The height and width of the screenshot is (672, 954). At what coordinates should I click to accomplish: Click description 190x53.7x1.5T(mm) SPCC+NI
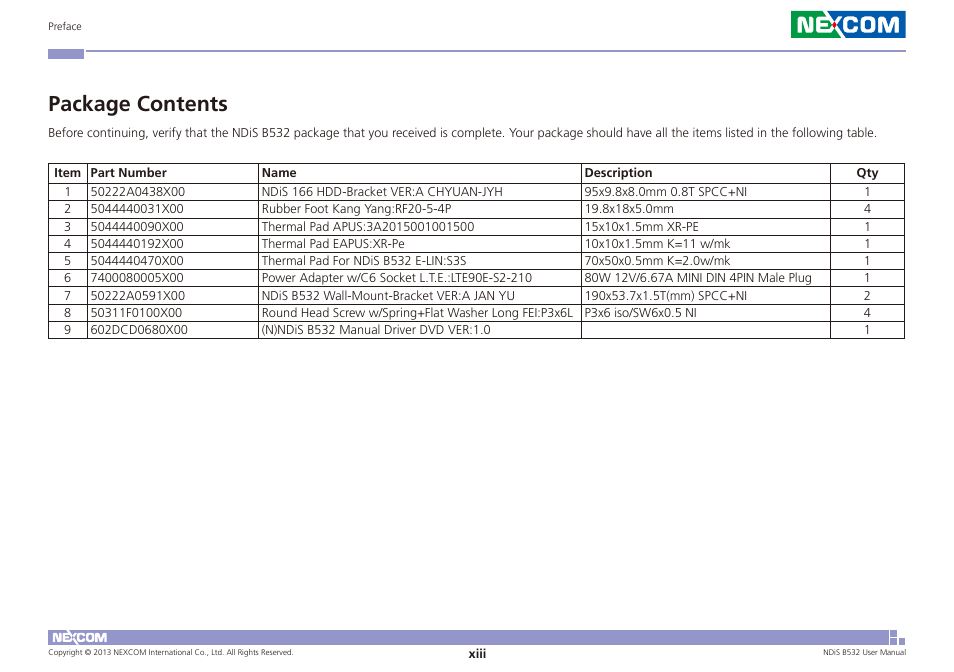click(666, 296)
